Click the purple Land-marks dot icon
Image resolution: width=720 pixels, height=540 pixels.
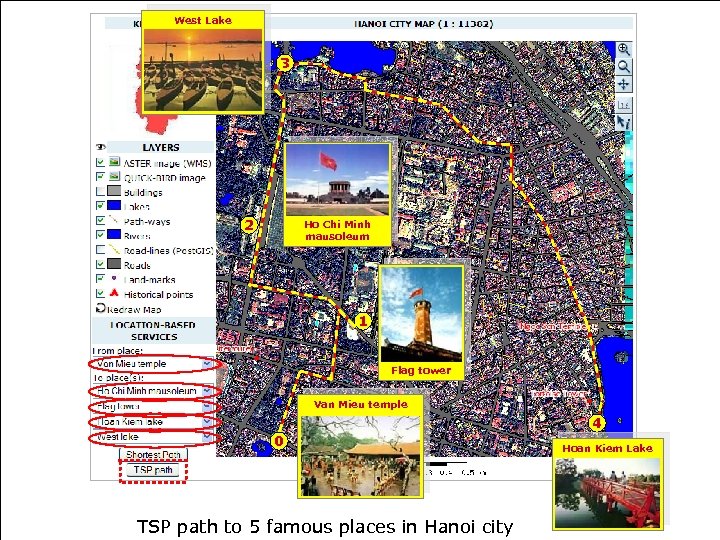pos(114,278)
